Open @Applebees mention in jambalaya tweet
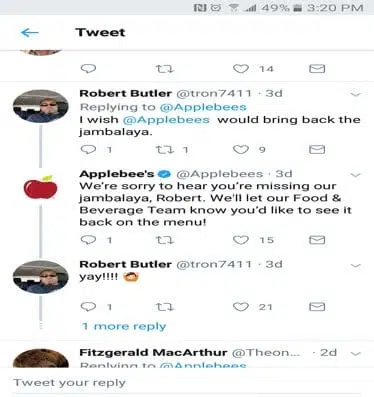 [166, 119]
